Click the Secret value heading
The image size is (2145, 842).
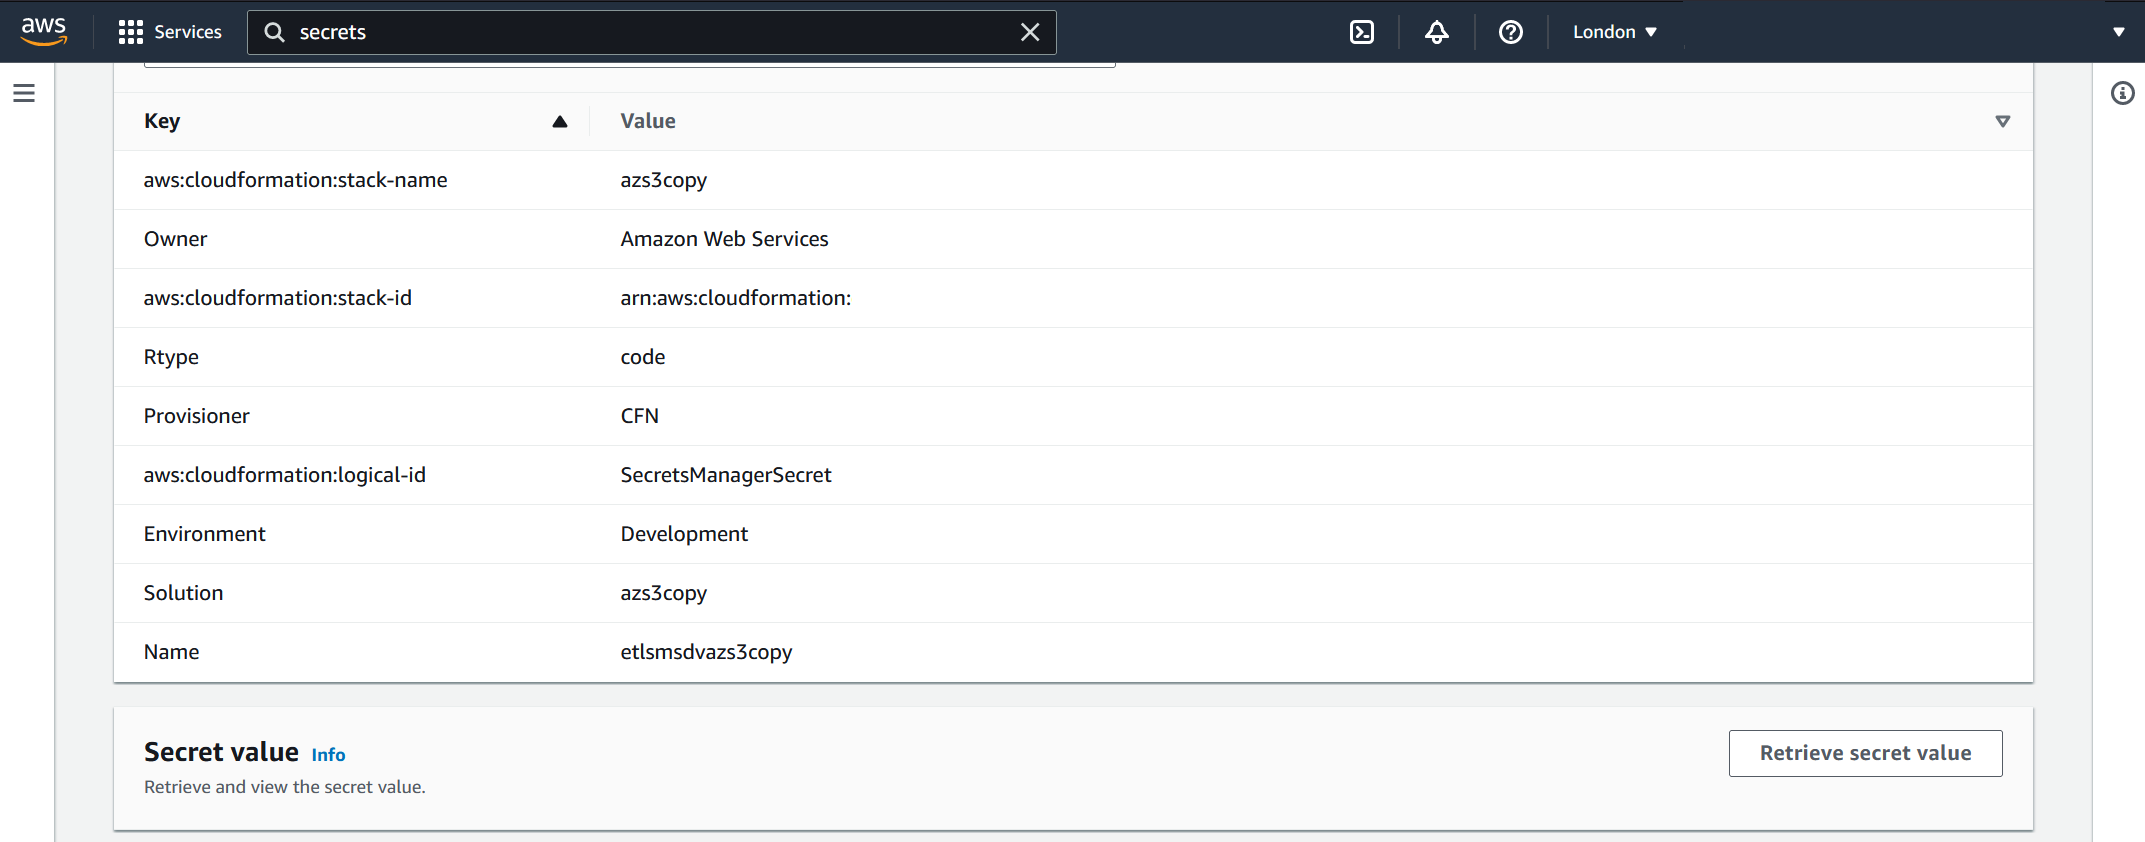click(221, 752)
